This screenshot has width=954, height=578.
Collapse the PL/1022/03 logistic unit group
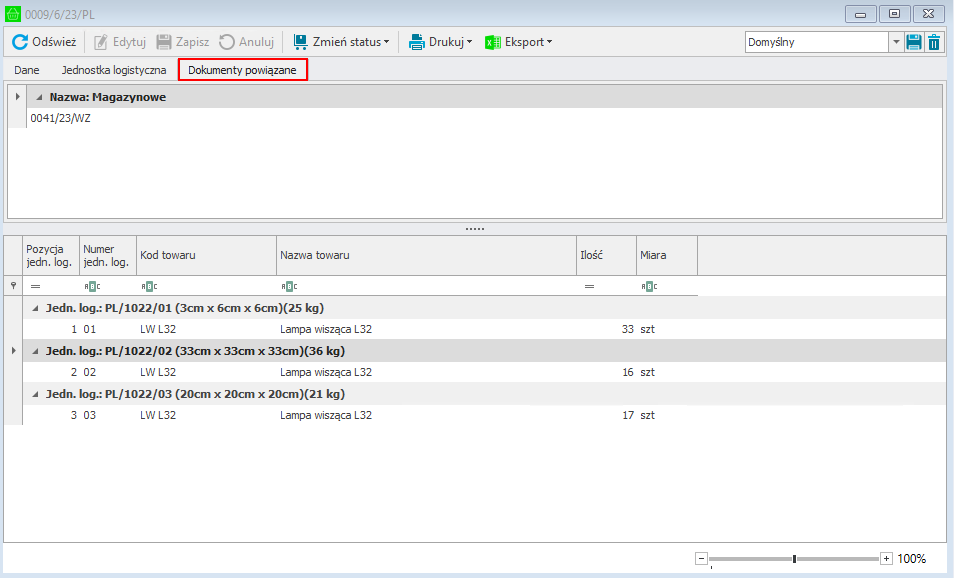(x=36, y=394)
